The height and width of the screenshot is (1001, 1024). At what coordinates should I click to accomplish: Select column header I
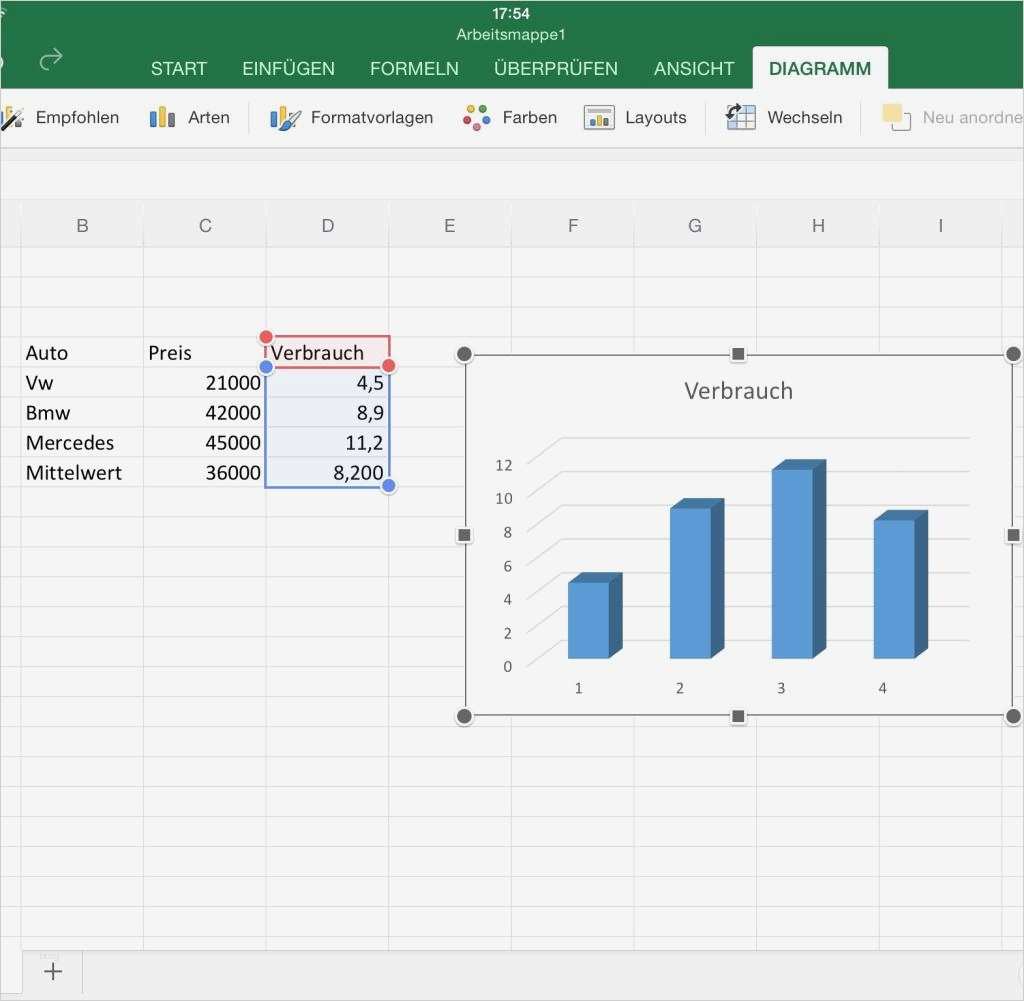pyautogui.click(x=940, y=225)
